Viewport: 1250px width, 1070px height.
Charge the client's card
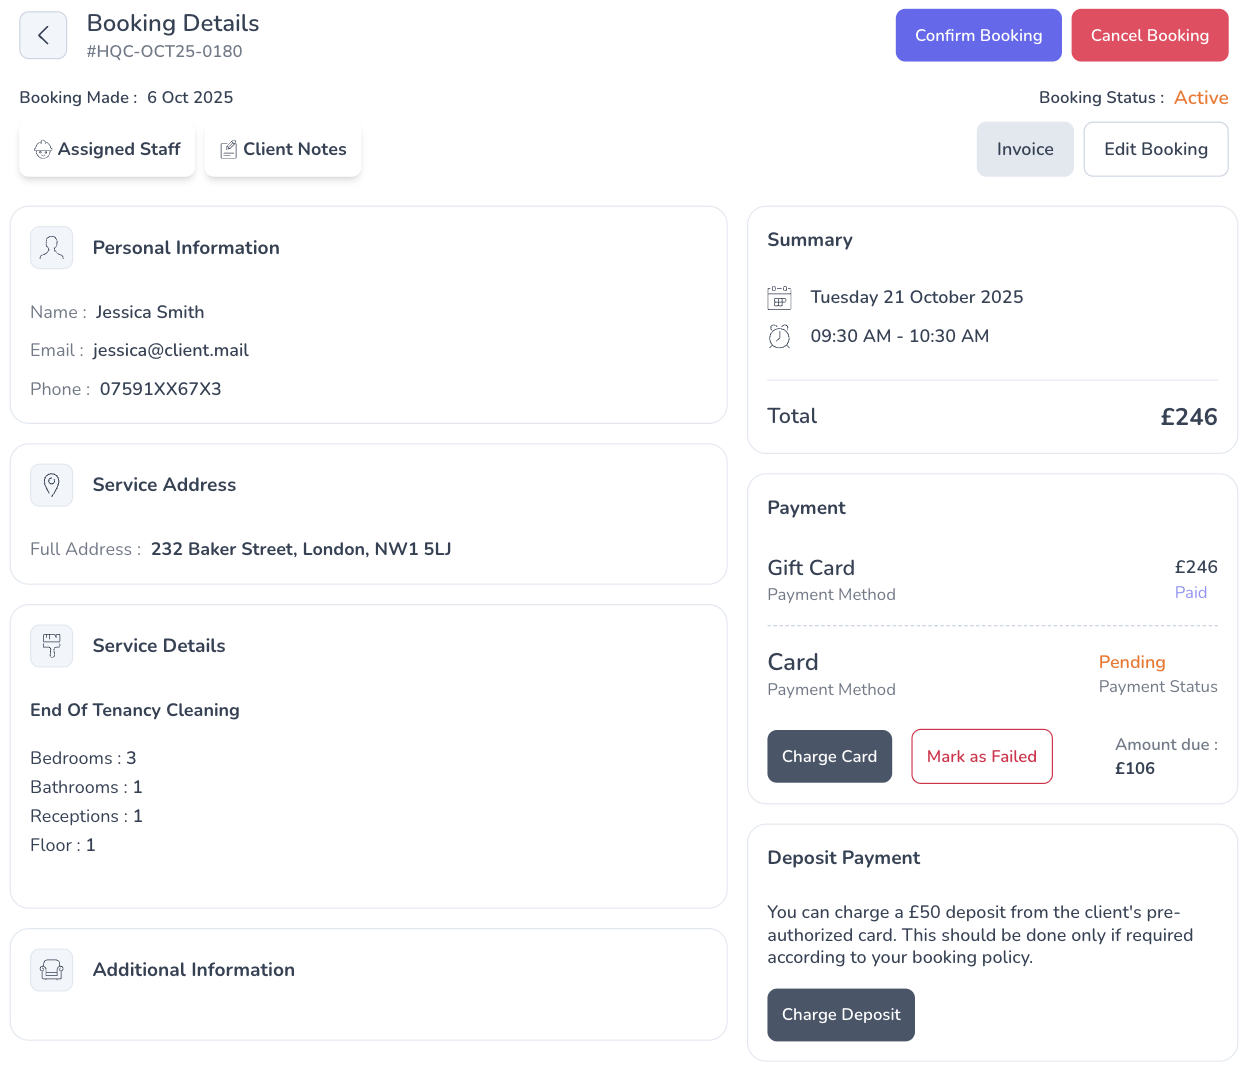(x=830, y=757)
